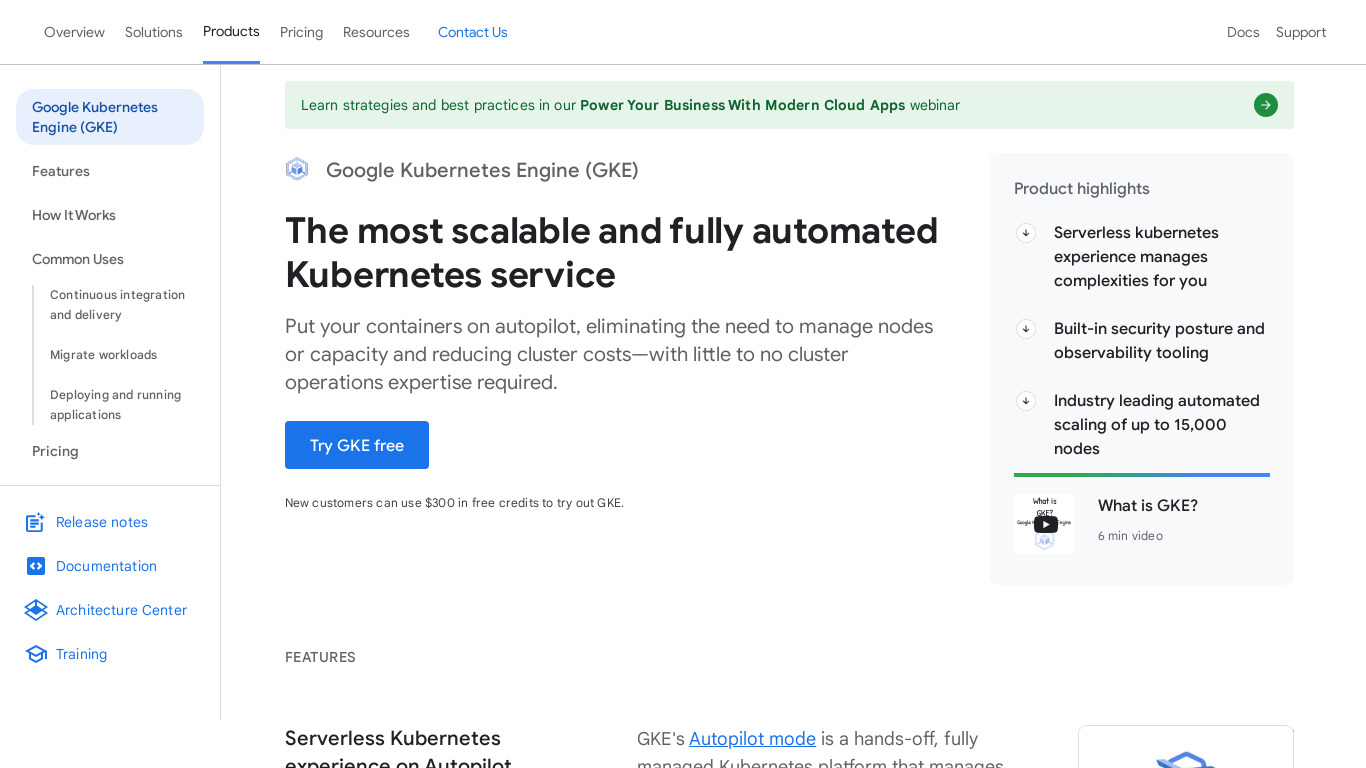Viewport: 1366px width, 768px height.
Task: Click the Power Your Business webinar banner text
Action: (x=742, y=105)
